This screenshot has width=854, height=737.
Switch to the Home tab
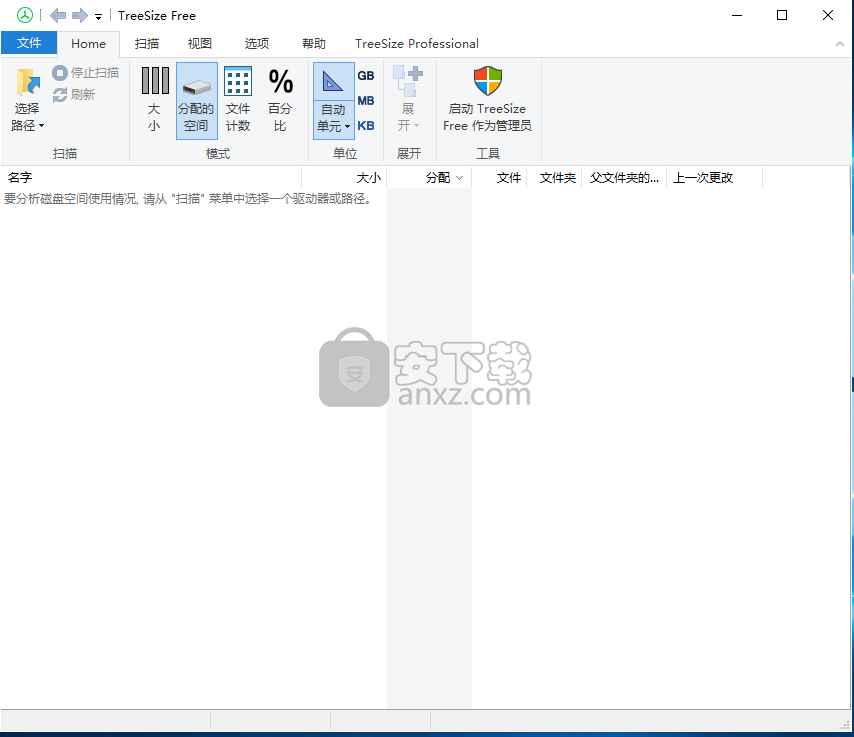click(88, 44)
